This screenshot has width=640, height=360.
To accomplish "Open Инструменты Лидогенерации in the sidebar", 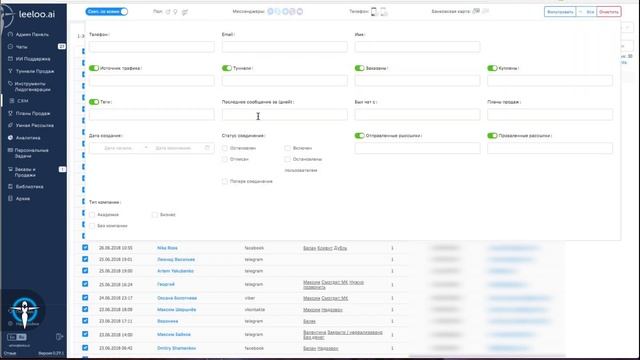I will pyautogui.click(x=33, y=86).
